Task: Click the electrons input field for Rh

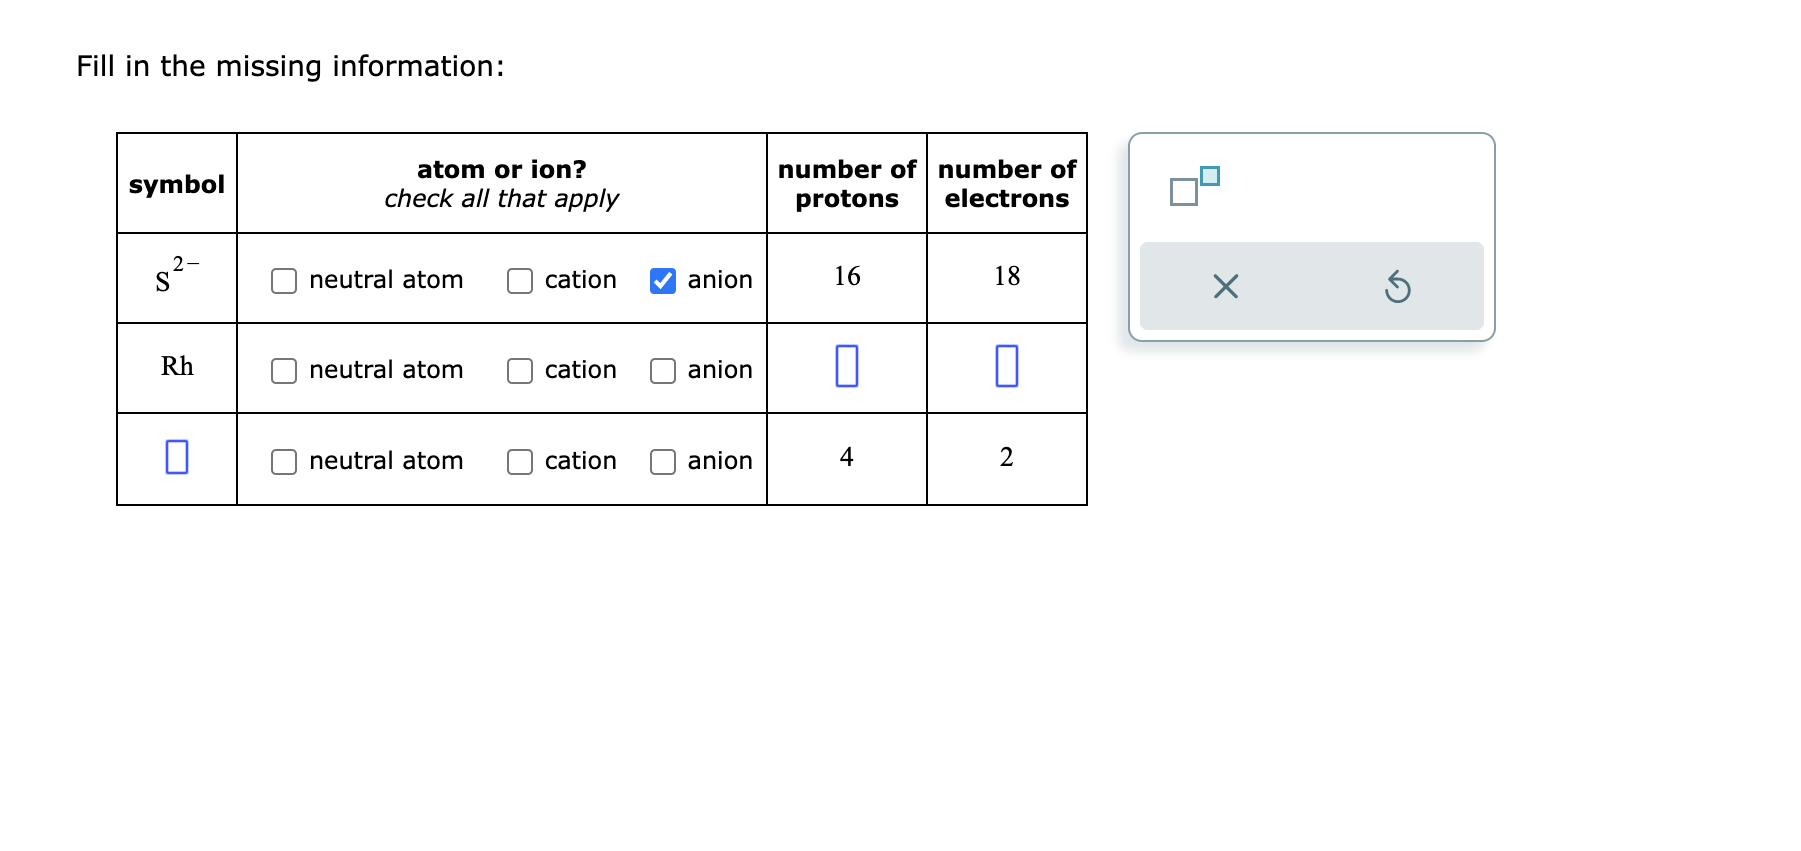Action: (x=1007, y=367)
